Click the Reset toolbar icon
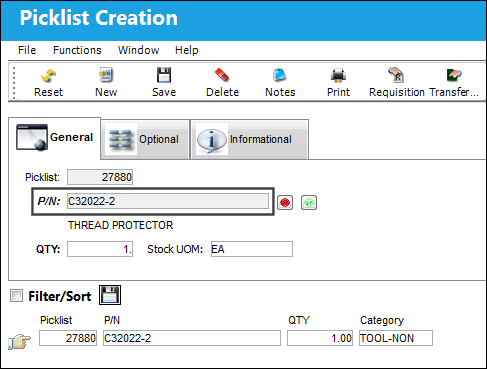Viewport: 487px width, 369px height. (48, 76)
